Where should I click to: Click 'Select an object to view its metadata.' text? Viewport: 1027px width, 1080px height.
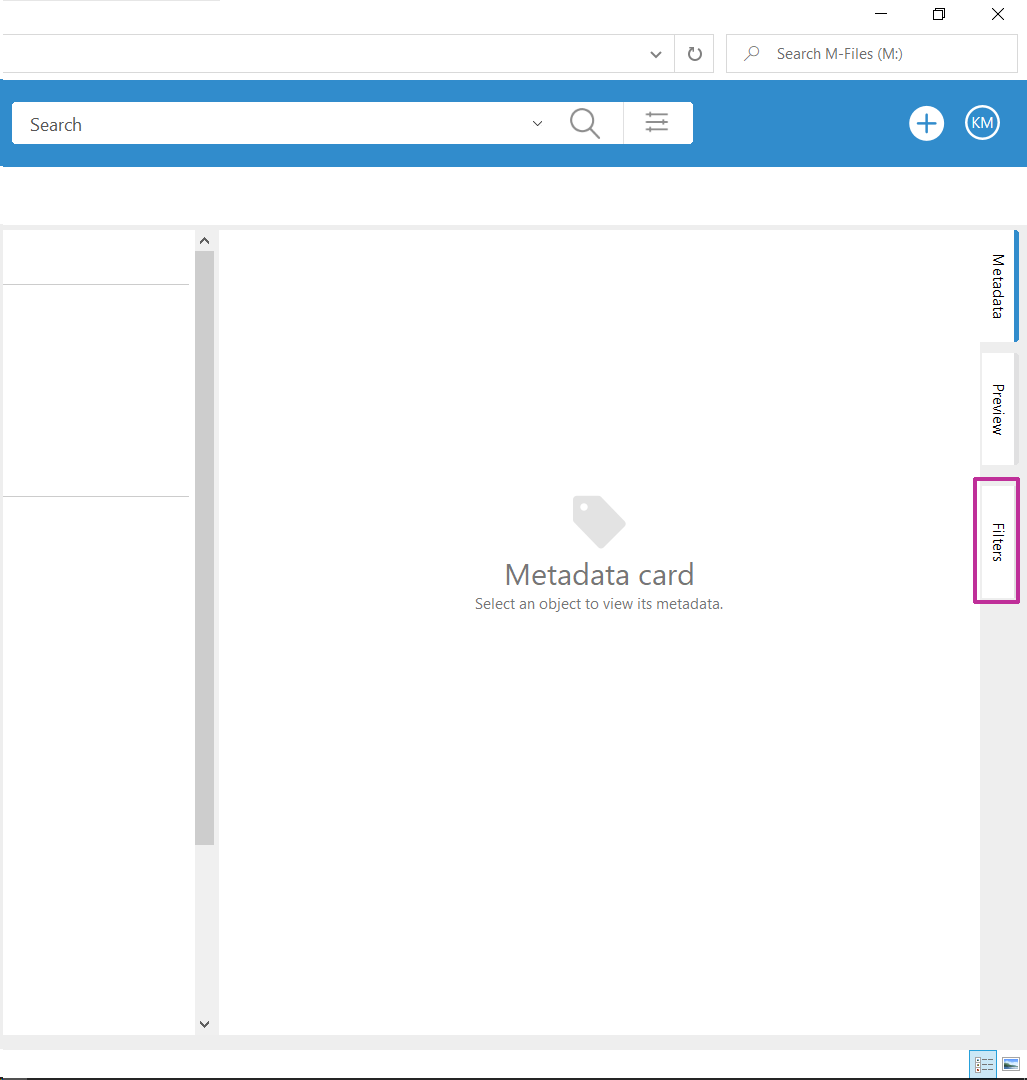(x=599, y=604)
